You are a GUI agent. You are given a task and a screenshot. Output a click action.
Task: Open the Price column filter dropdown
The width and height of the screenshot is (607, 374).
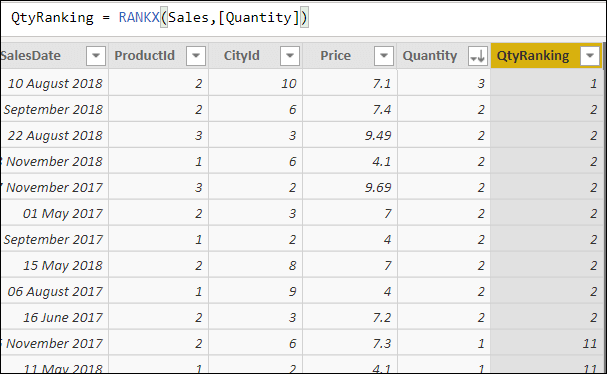[x=384, y=56]
